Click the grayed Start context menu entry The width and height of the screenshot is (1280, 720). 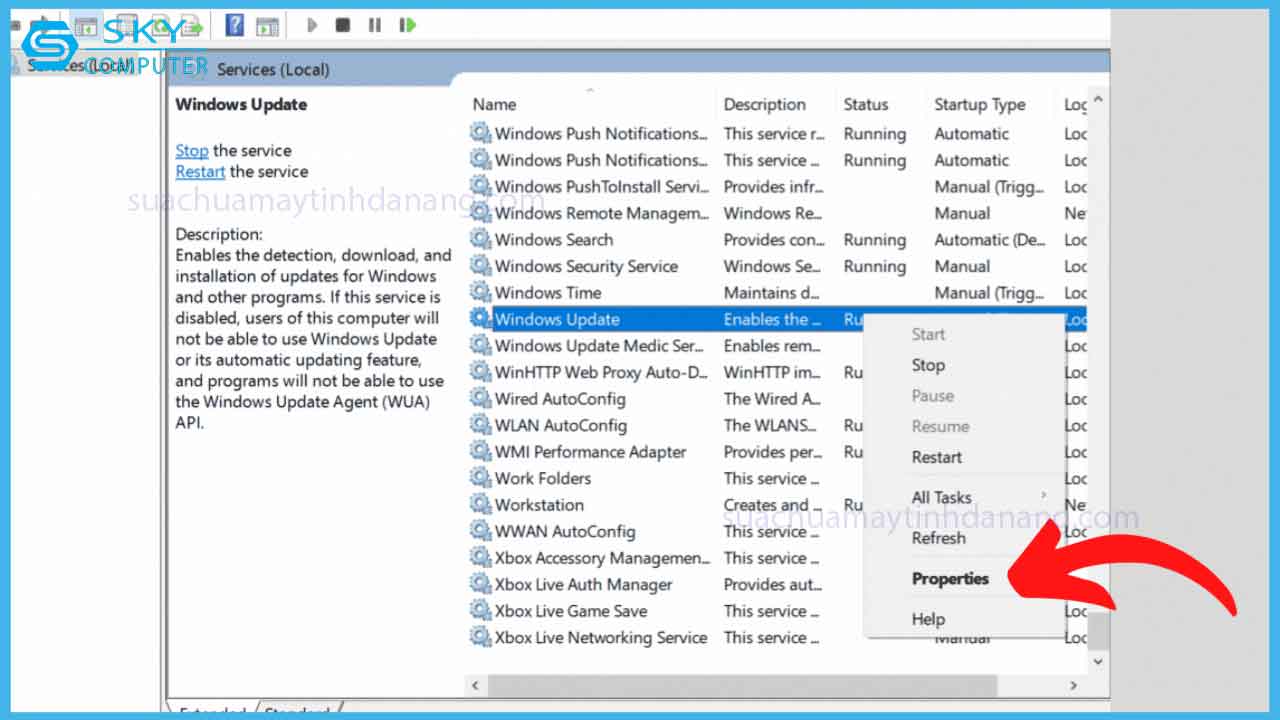coord(928,335)
